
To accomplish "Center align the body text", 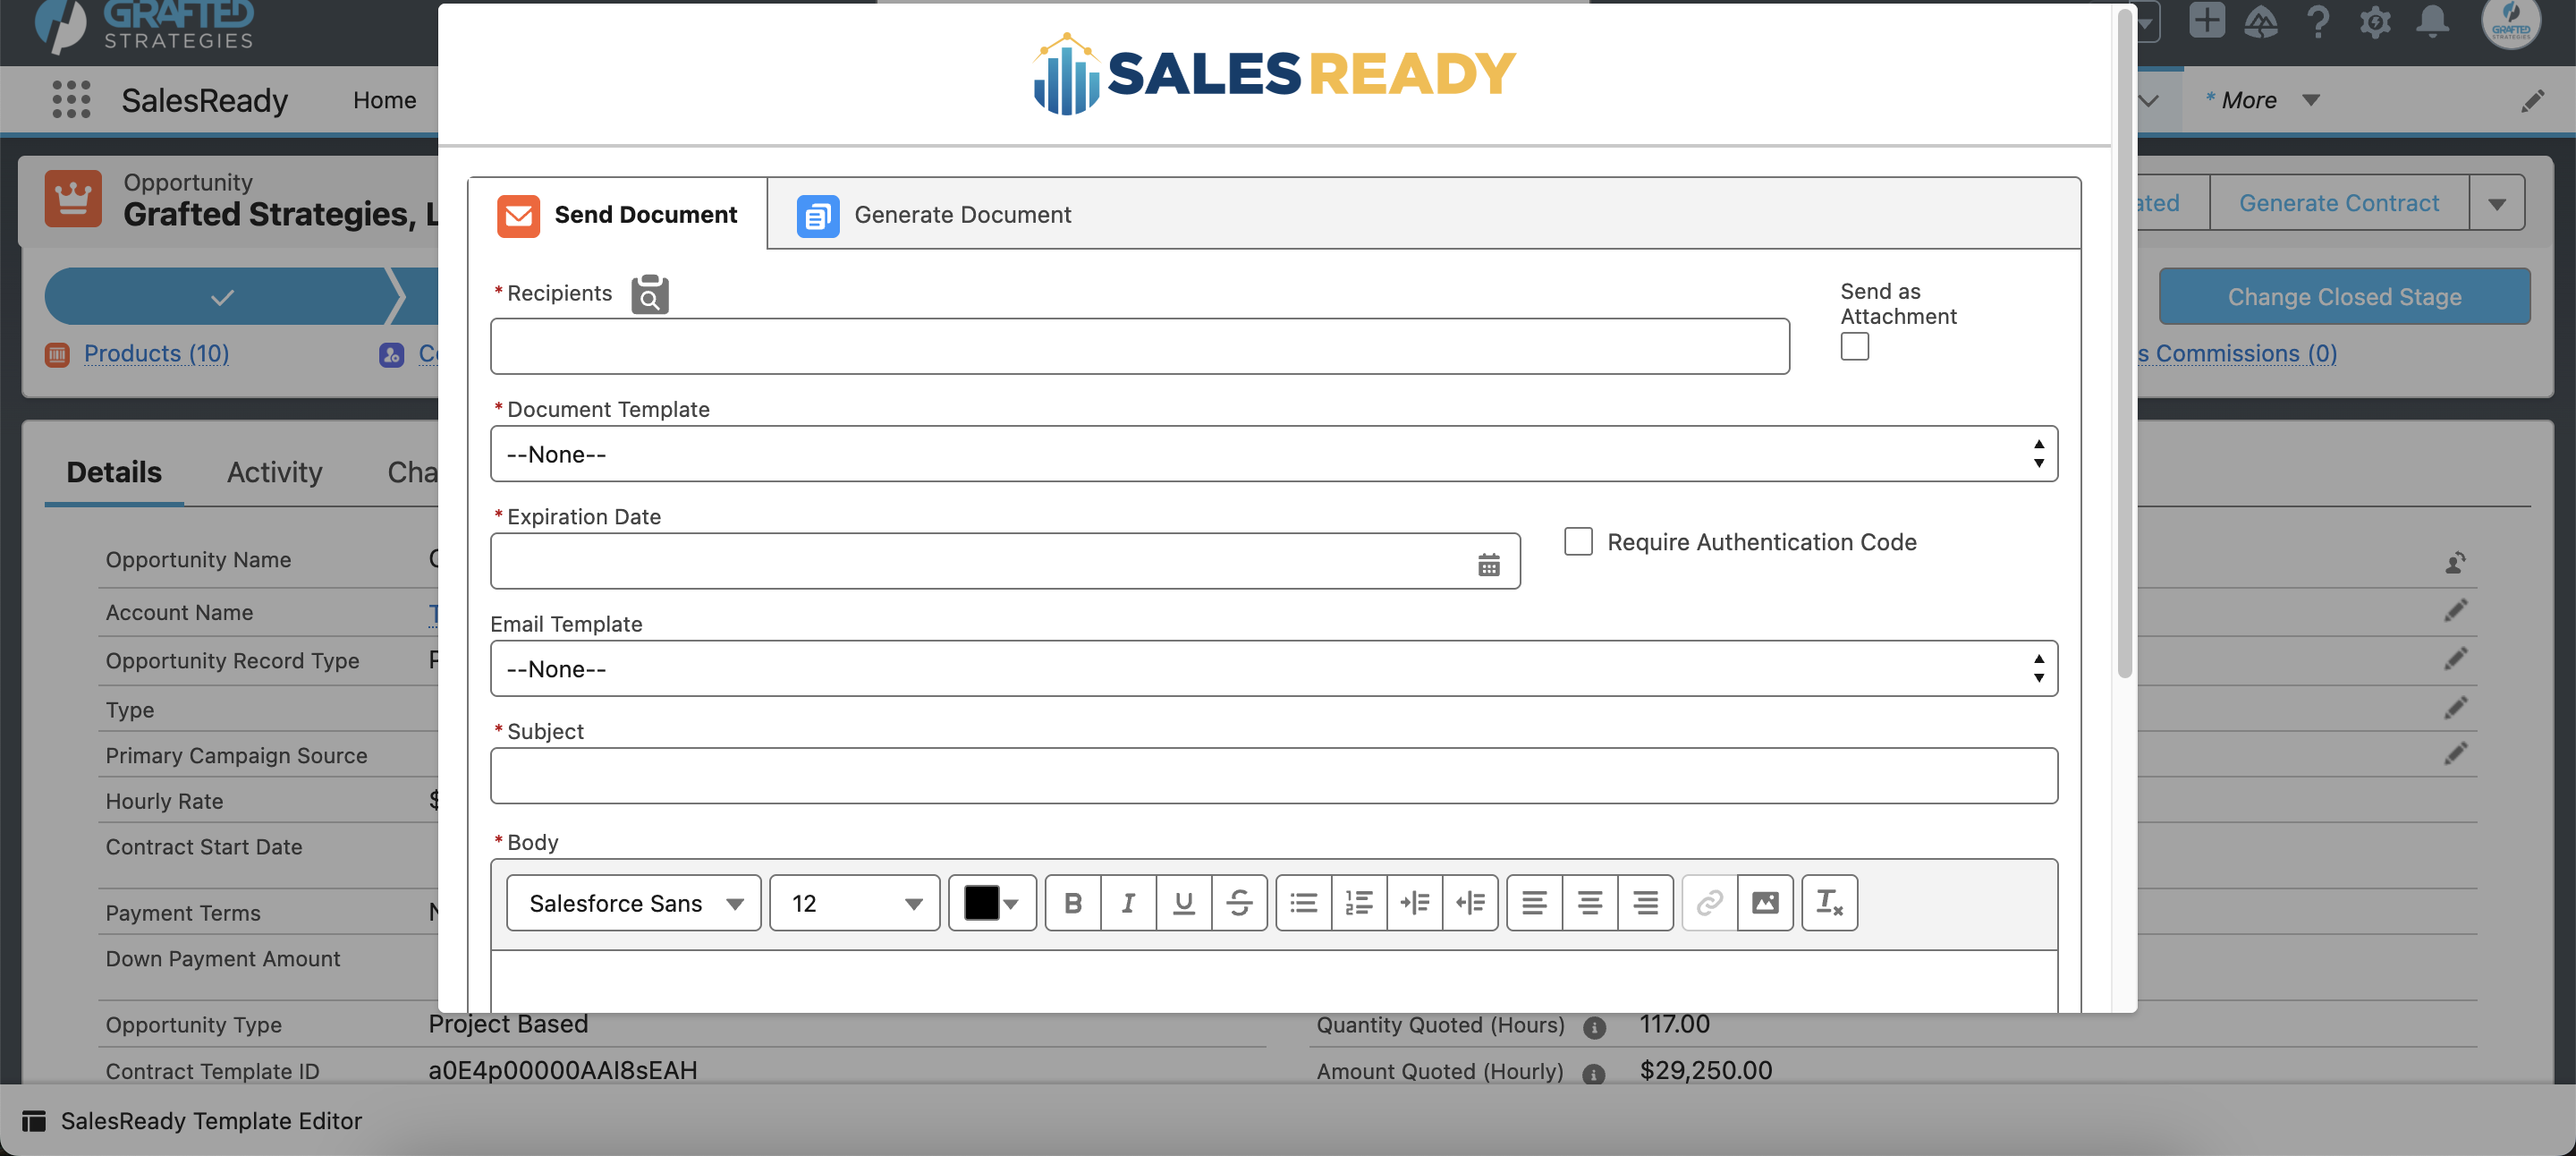I will (1589, 903).
